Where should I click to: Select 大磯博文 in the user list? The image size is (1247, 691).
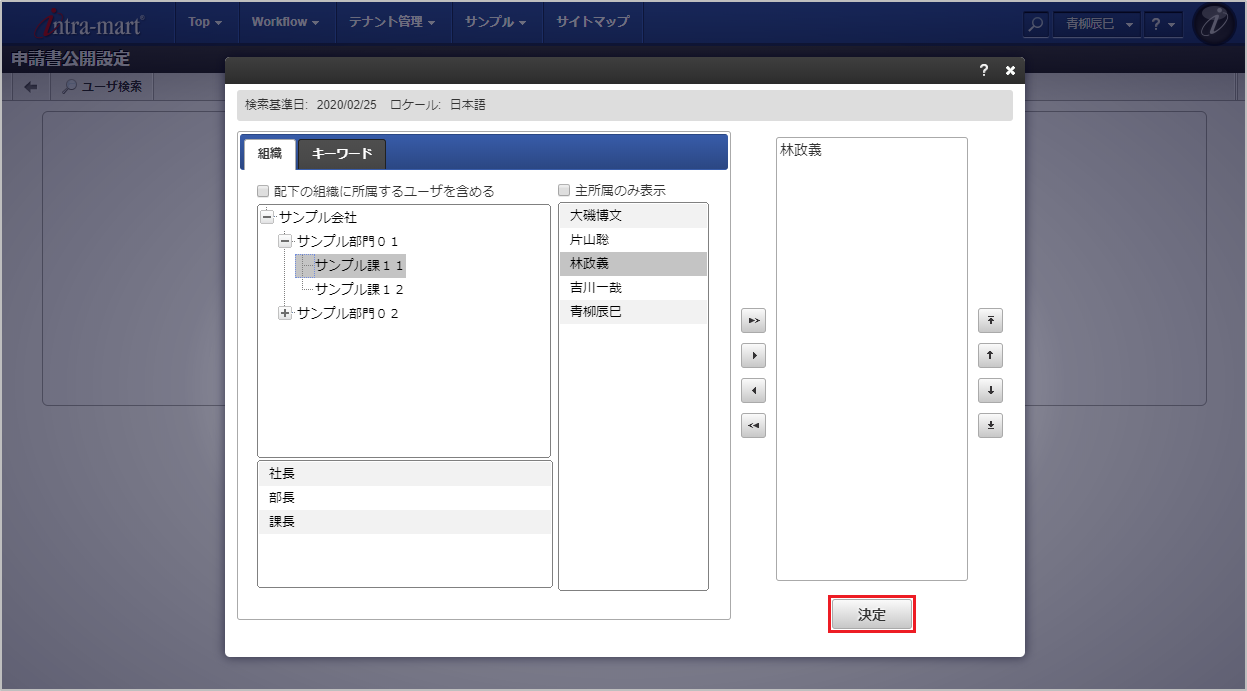click(633, 215)
